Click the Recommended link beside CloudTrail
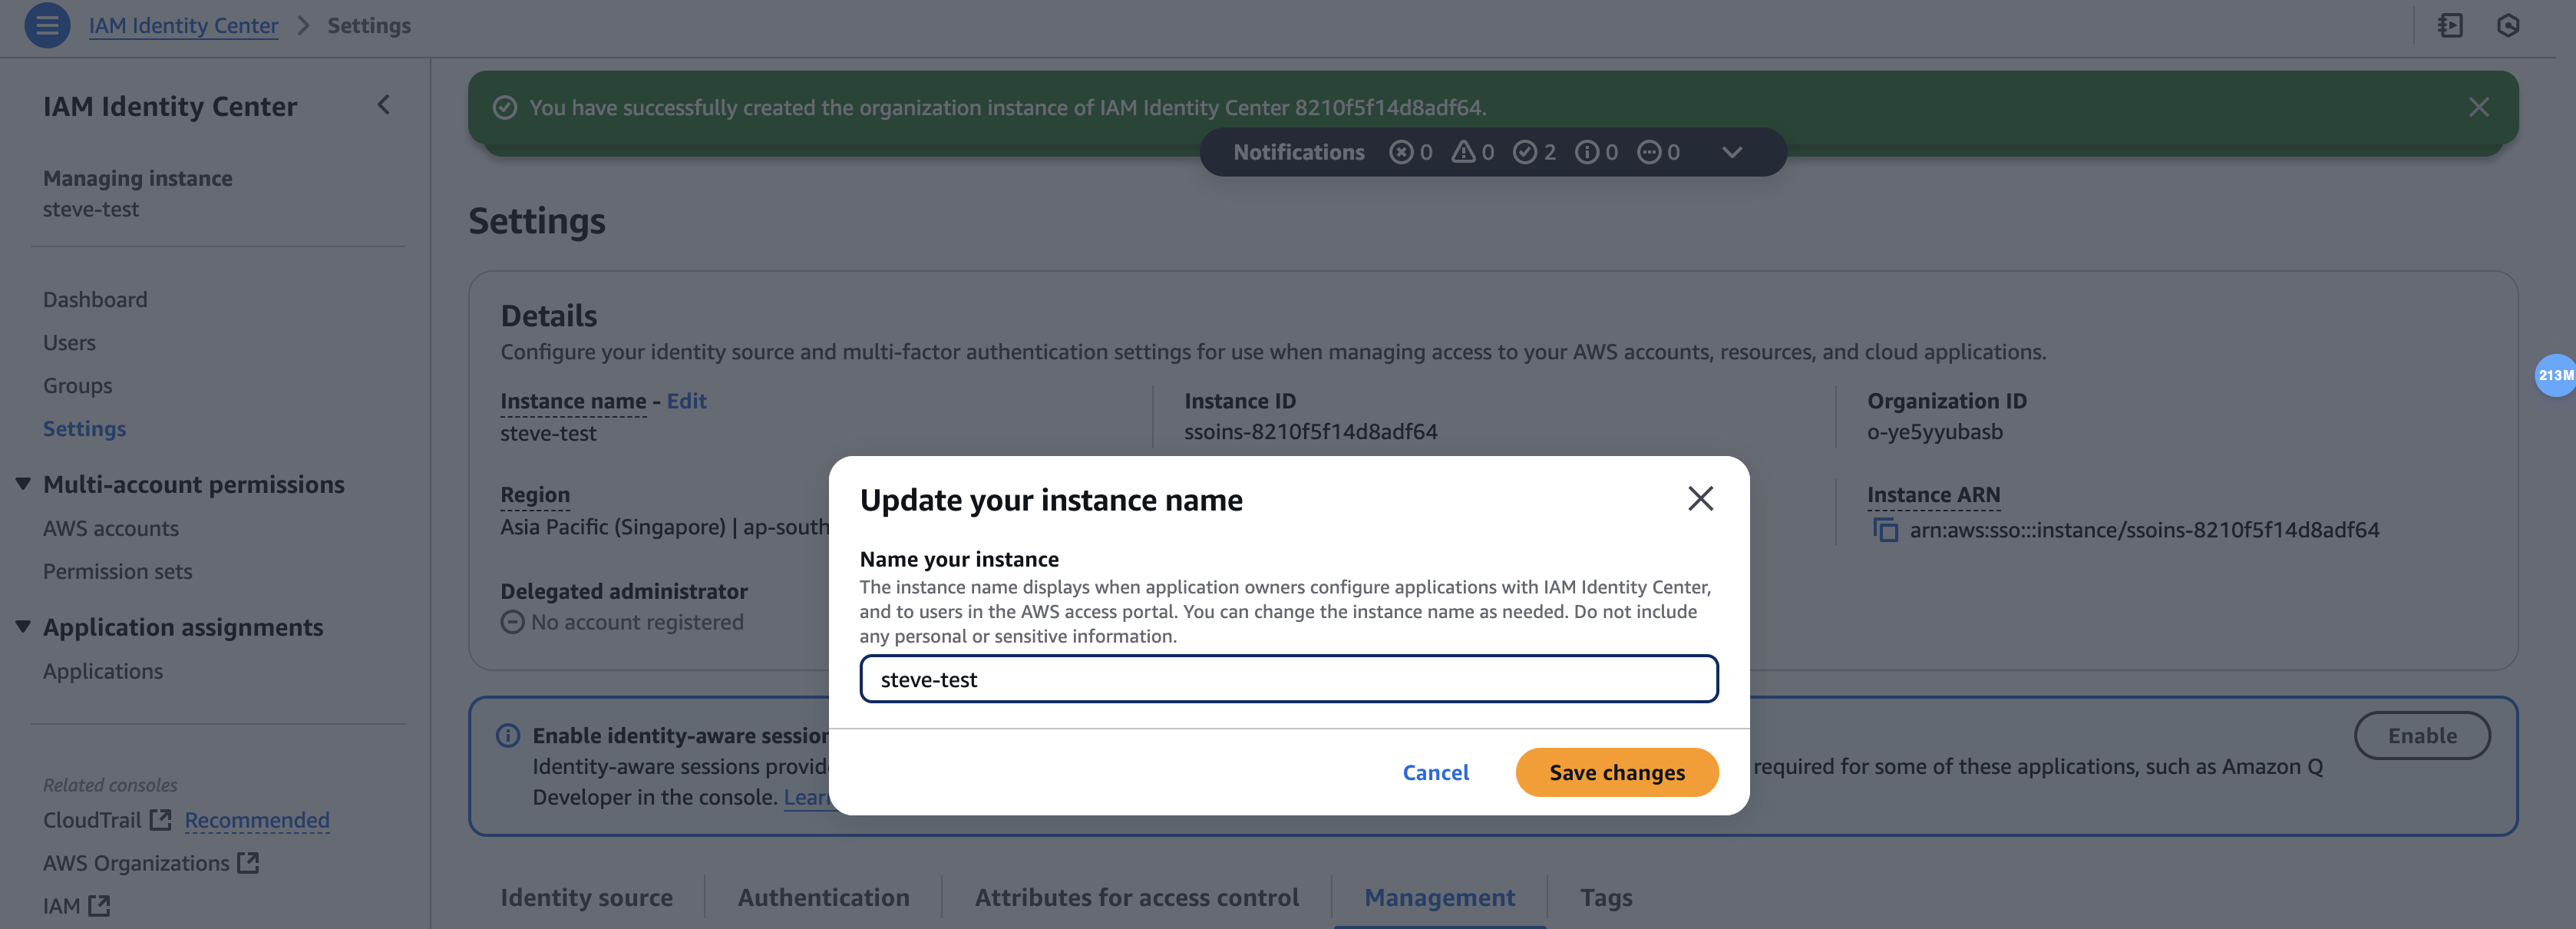This screenshot has height=929, width=2576. click(x=257, y=820)
